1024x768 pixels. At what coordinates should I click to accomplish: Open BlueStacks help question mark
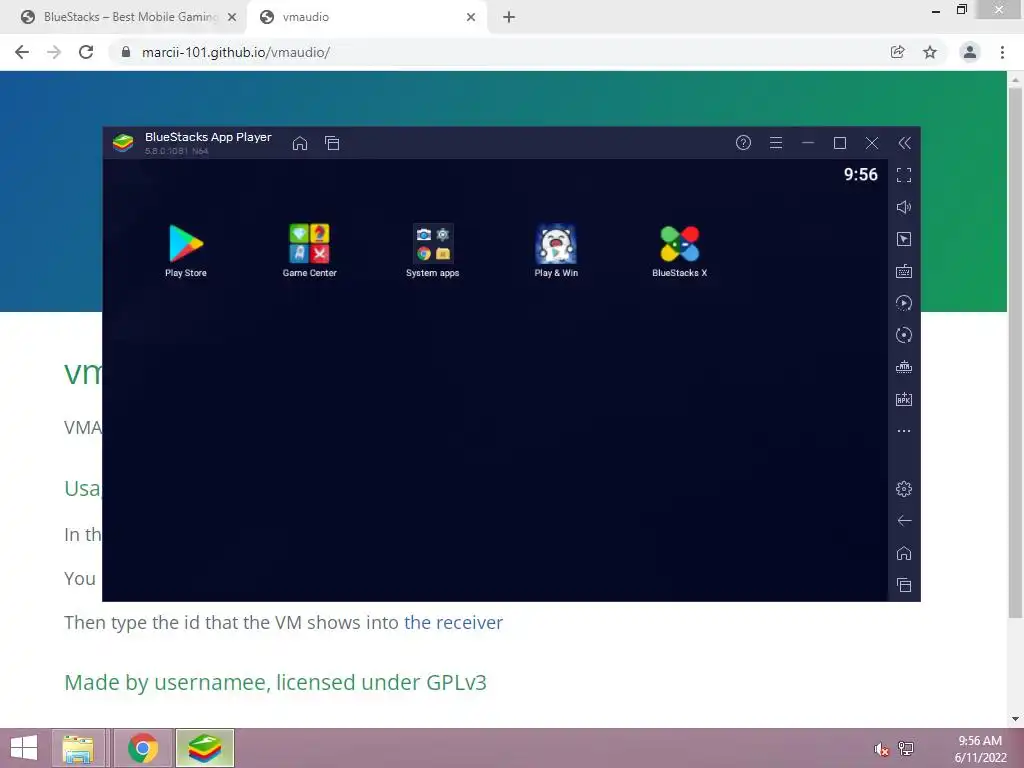(743, 142)
